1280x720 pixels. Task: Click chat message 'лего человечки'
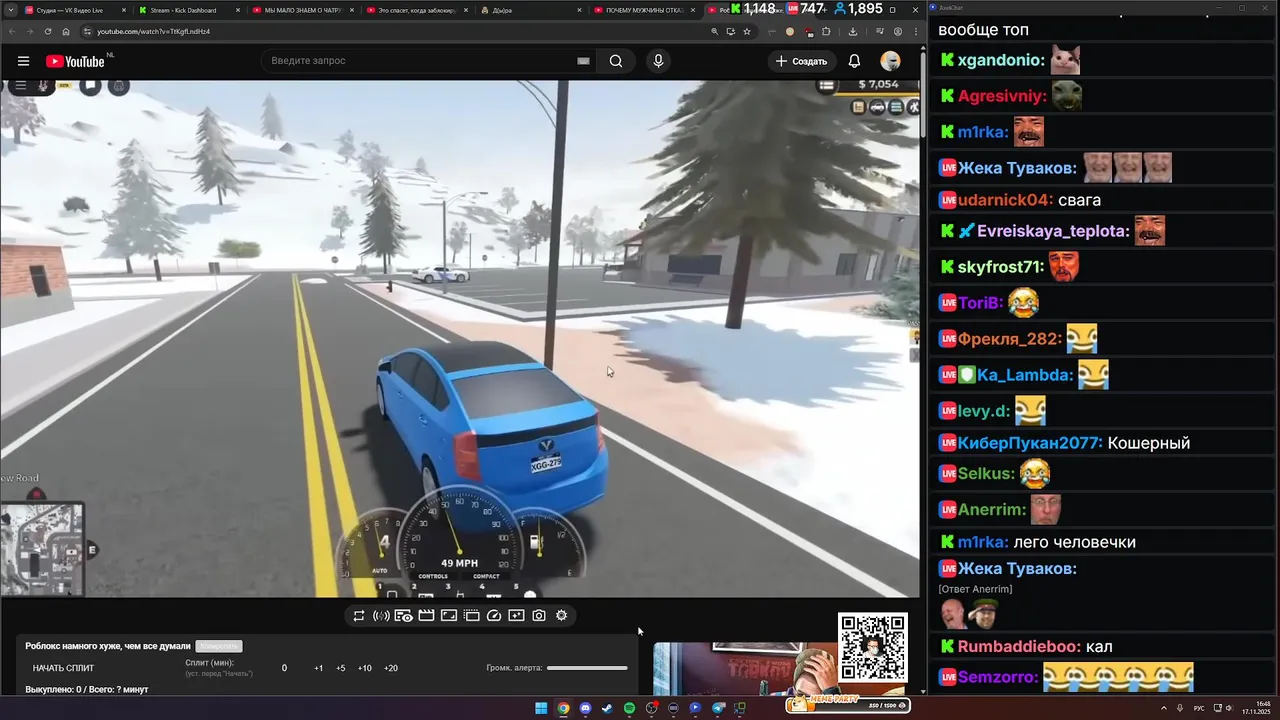[1075, 542]
